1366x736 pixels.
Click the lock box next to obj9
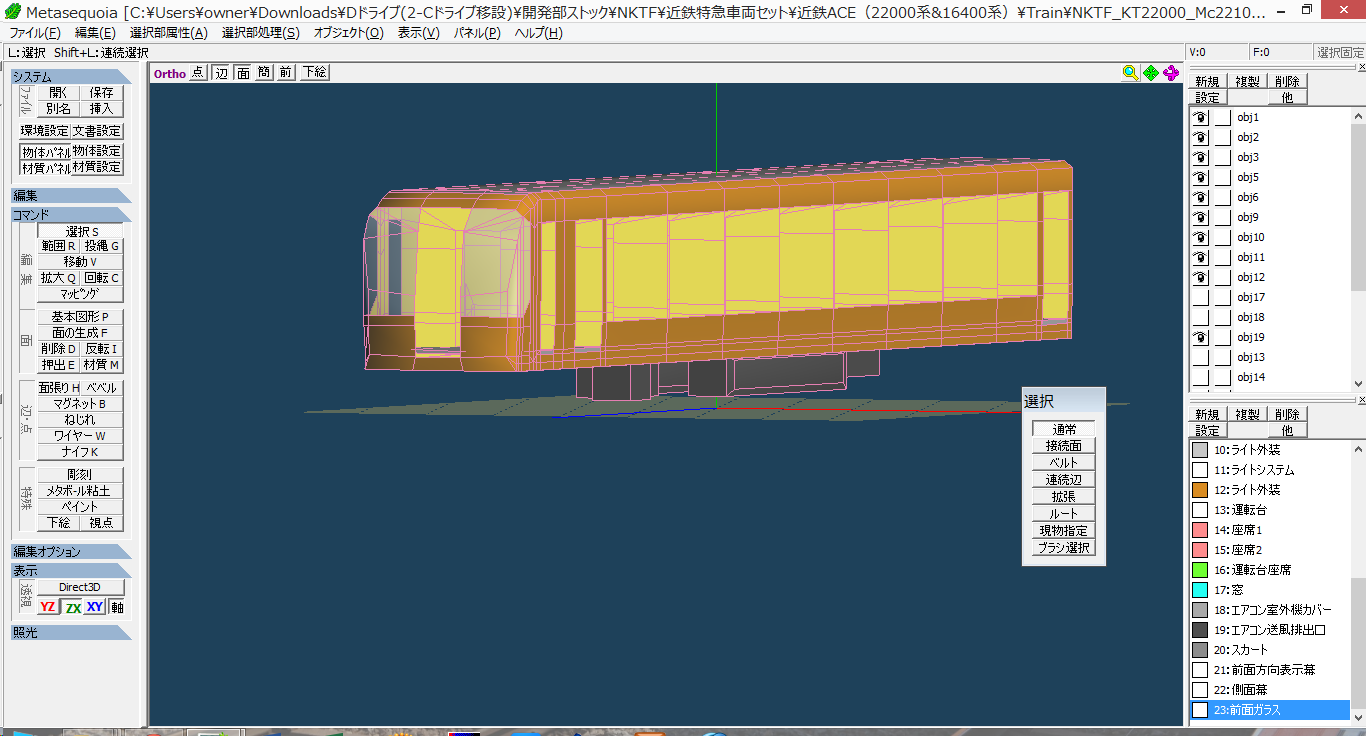click(x=1222, y=217)
